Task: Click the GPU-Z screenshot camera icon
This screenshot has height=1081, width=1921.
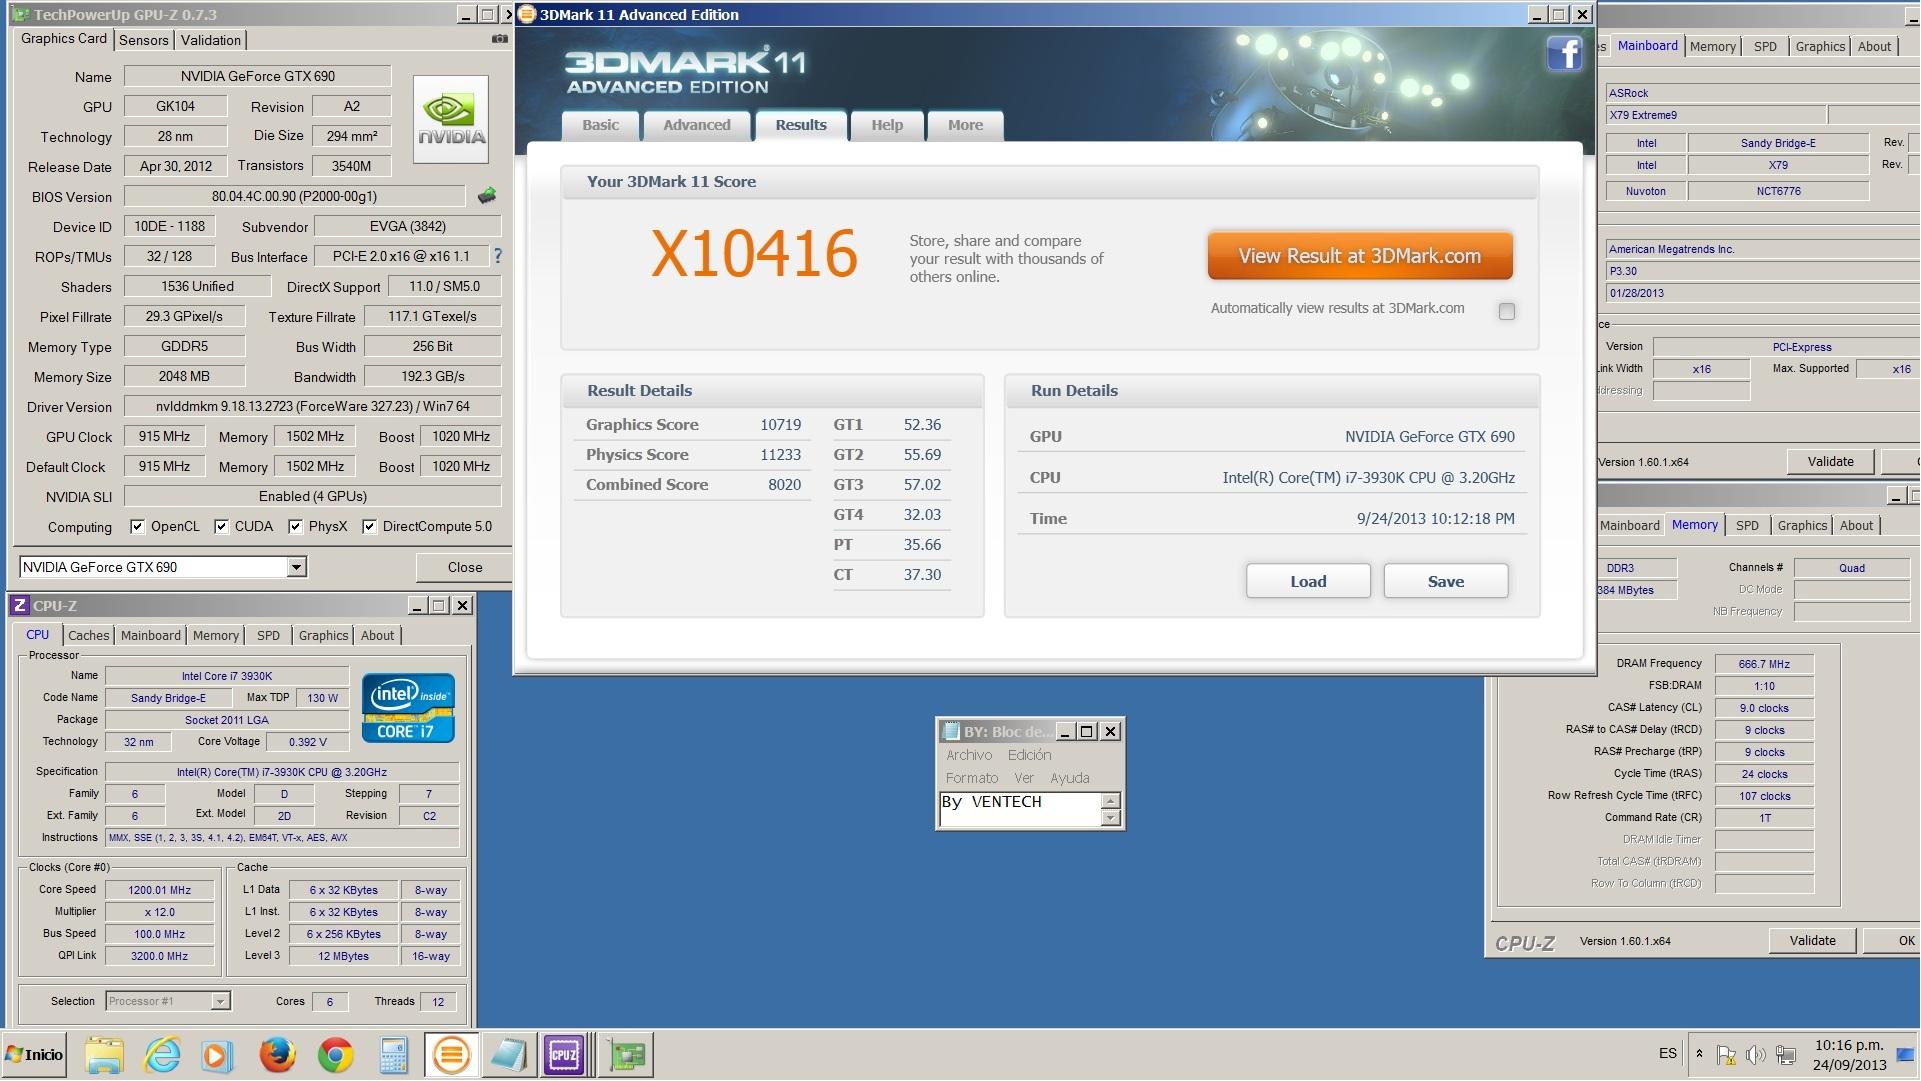Action: pyautogui.click(x=499, y=39)
